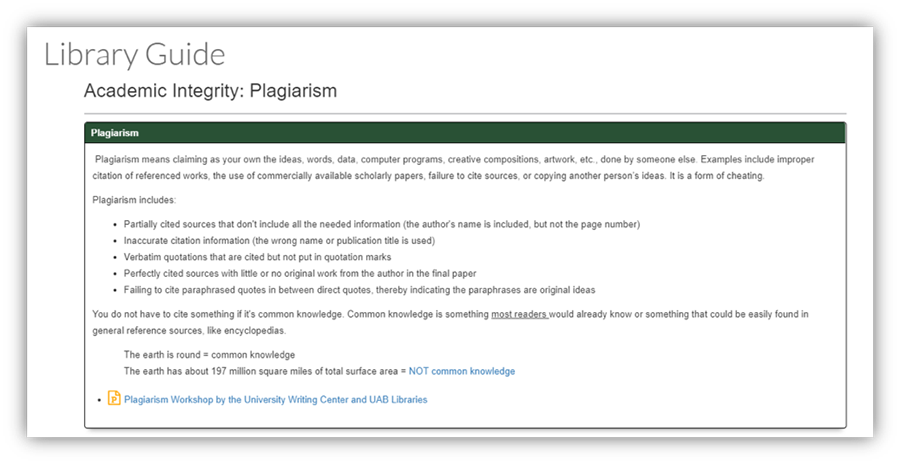Open the Plagiarism Workshop by University Writing Center link
The image size is (900, 464).
275,400
